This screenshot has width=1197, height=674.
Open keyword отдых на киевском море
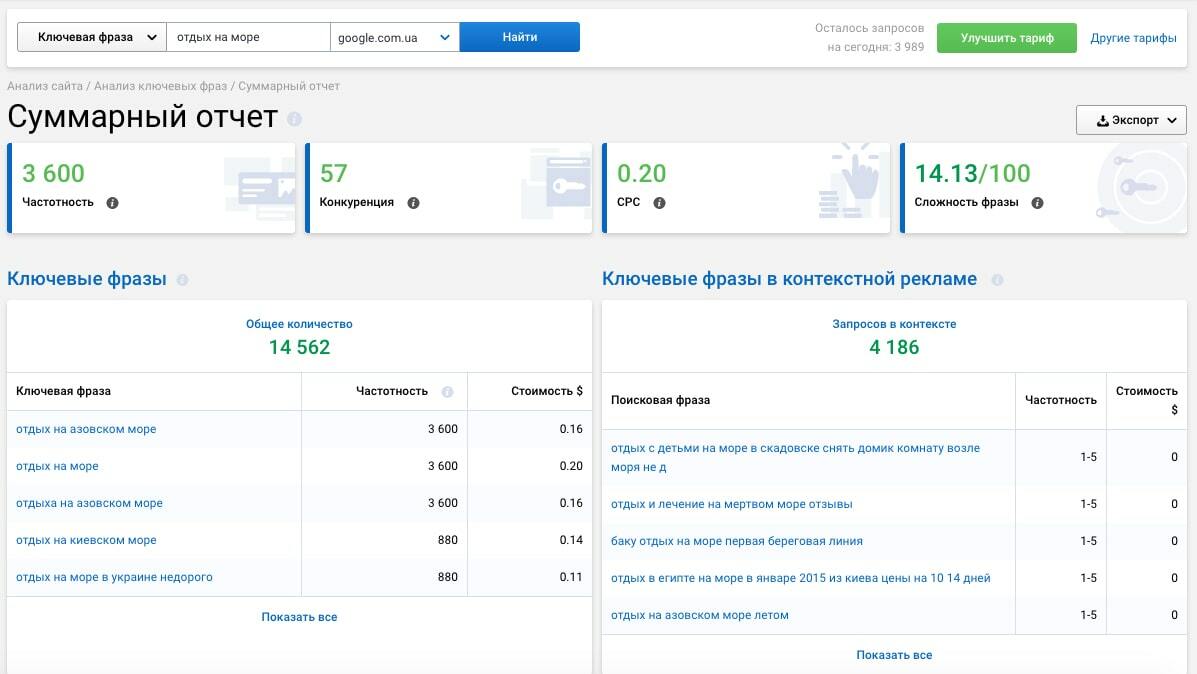coord(86,540)
